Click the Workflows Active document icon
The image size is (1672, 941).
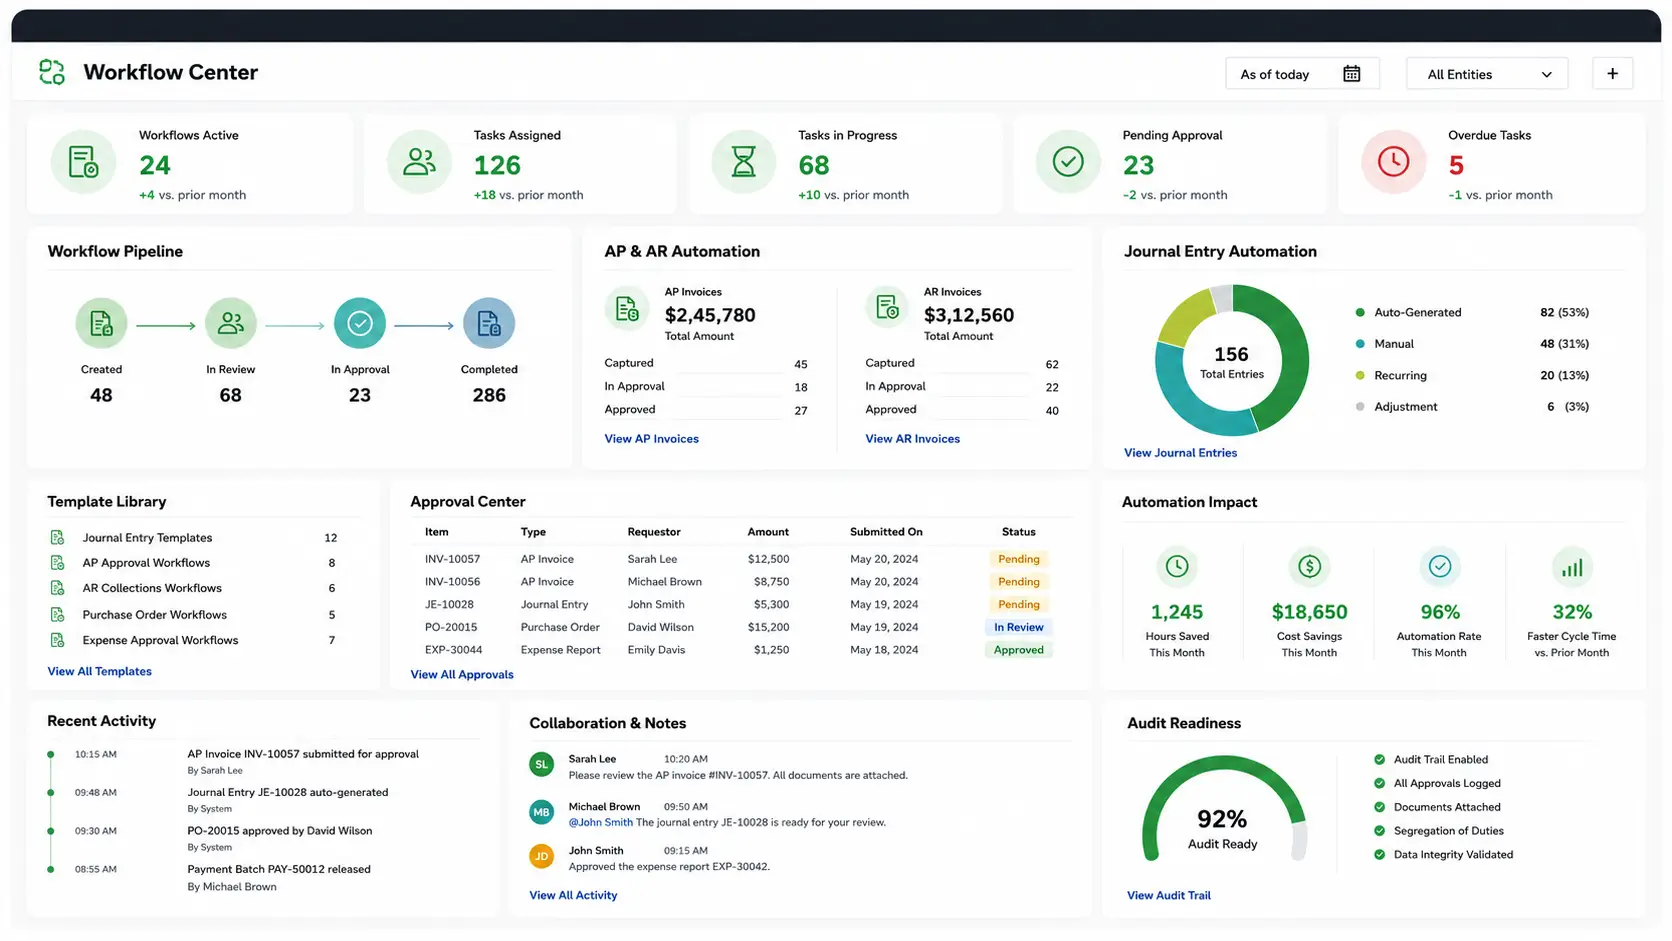[83, 162]
